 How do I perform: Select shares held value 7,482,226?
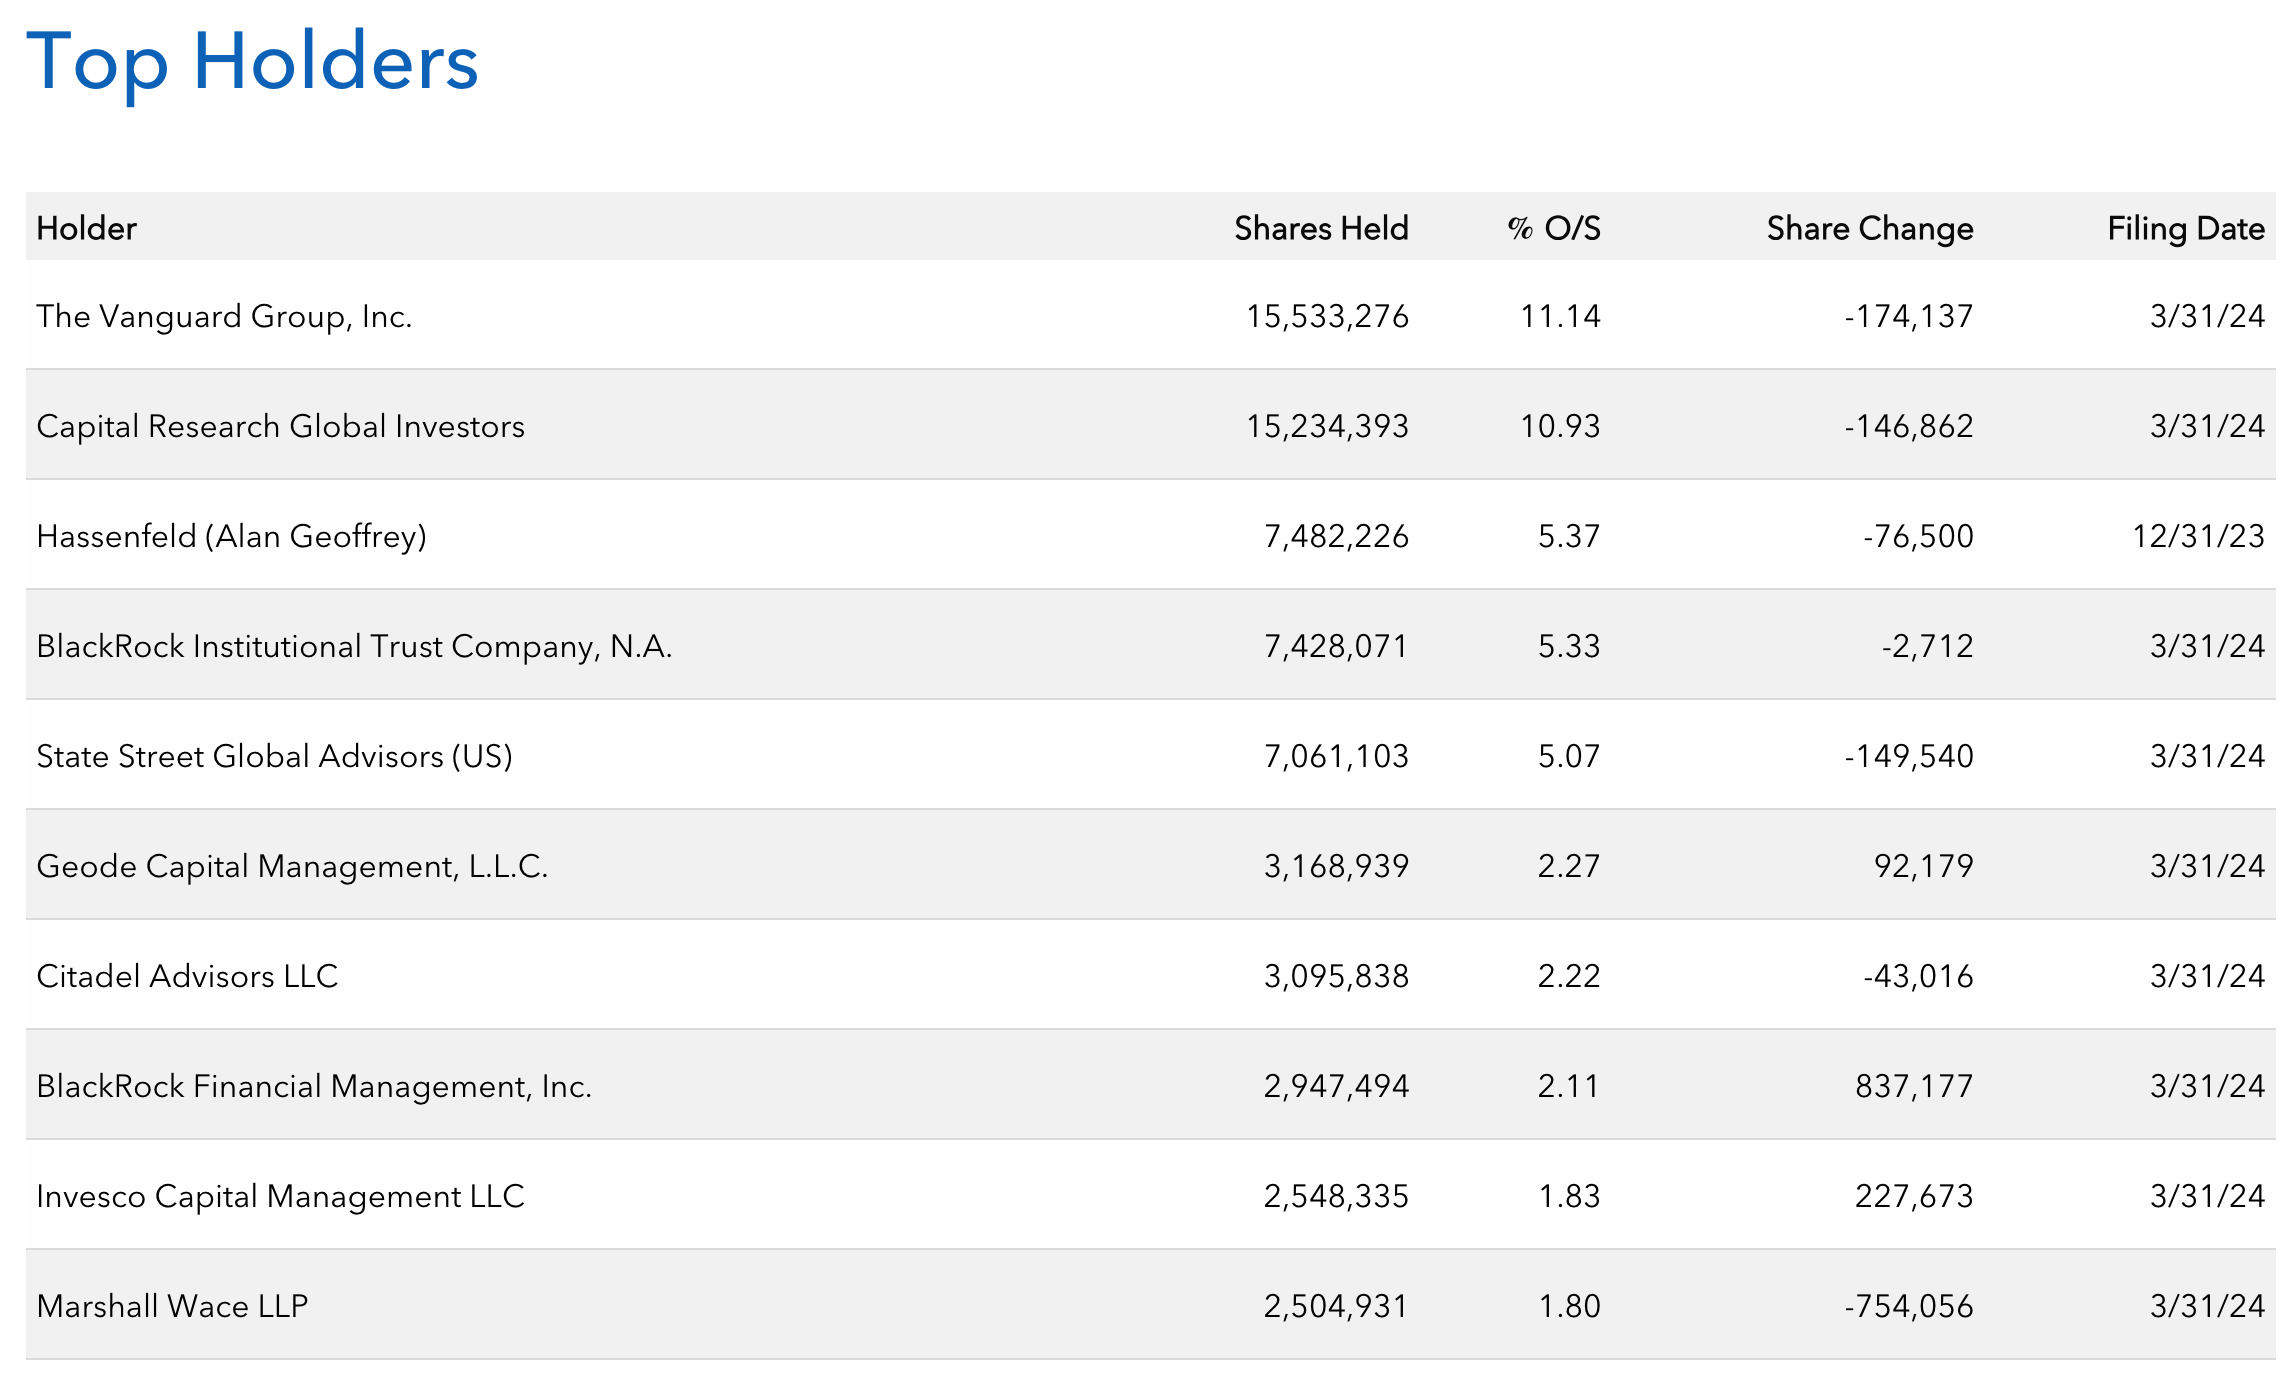[1336, 536]
